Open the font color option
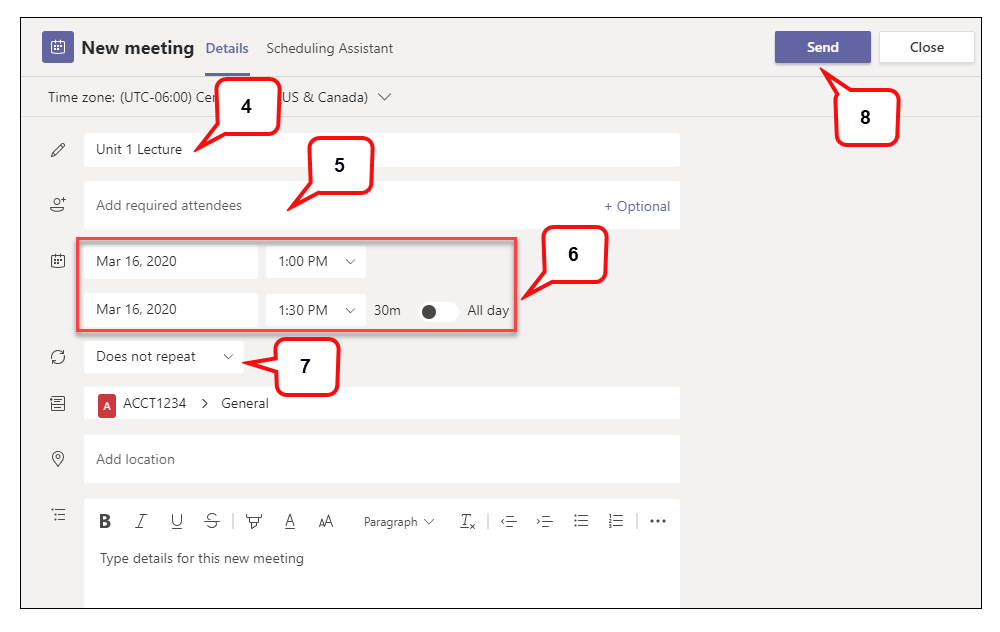The width and height of the screenshot is (1000, 632). click(x=289, y=521)
